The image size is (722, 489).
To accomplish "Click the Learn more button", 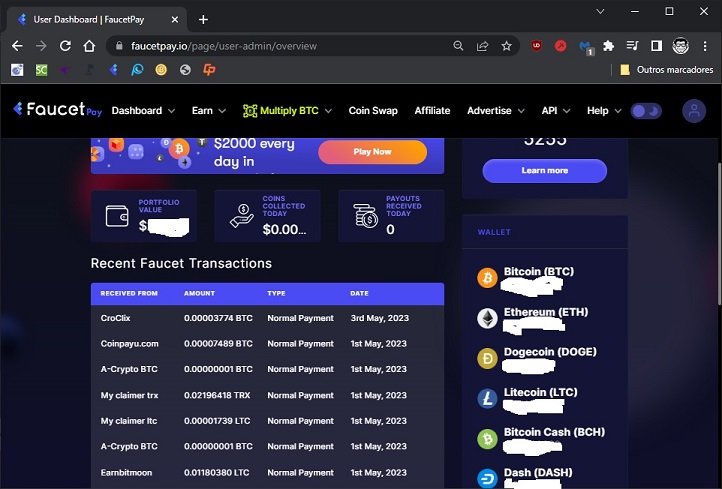I will tap(544, 170).
